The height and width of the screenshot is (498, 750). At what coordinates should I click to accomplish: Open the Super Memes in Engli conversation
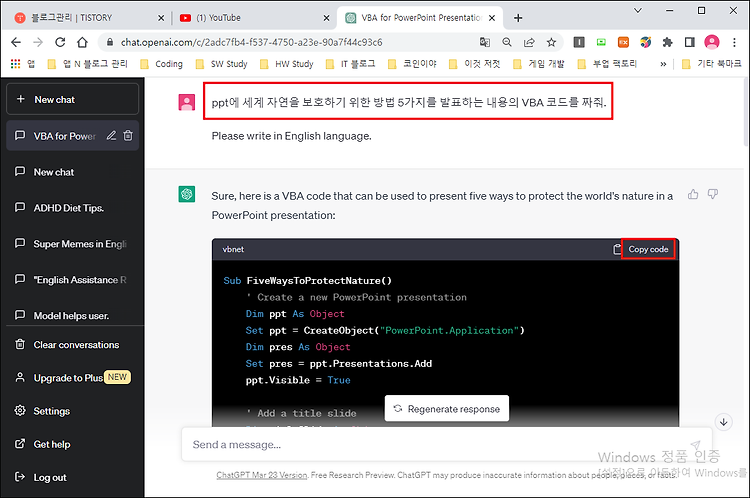(x=73, y=244)
